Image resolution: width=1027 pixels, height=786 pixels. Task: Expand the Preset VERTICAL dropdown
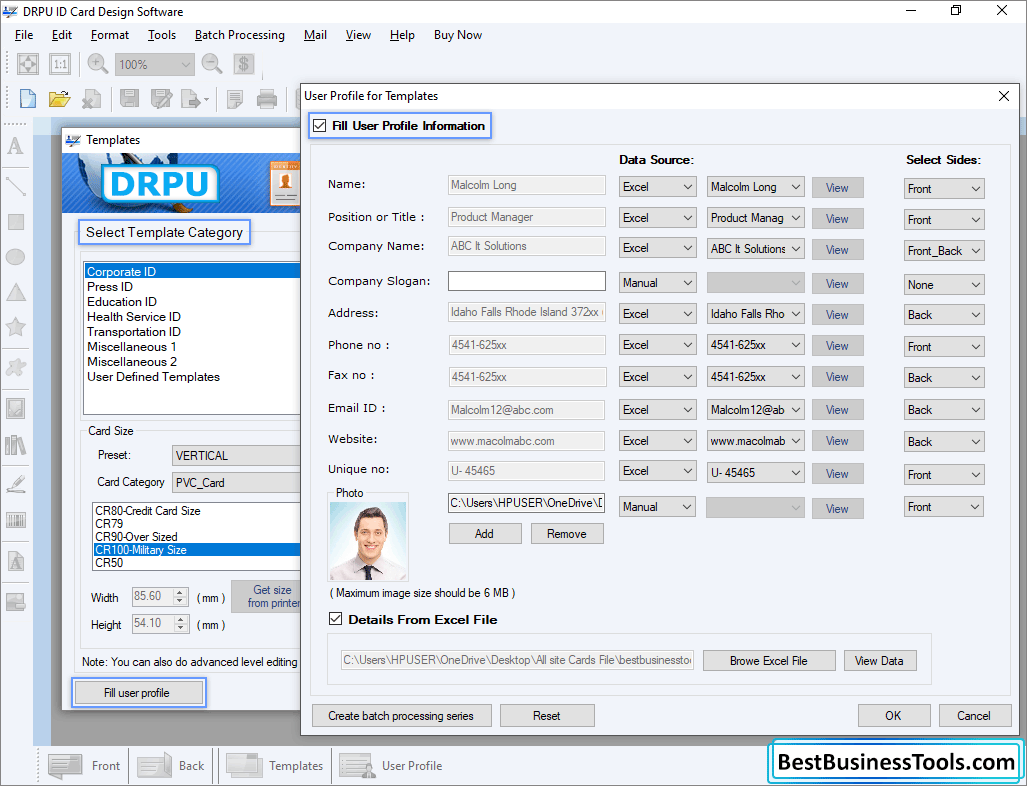point(236,455)
